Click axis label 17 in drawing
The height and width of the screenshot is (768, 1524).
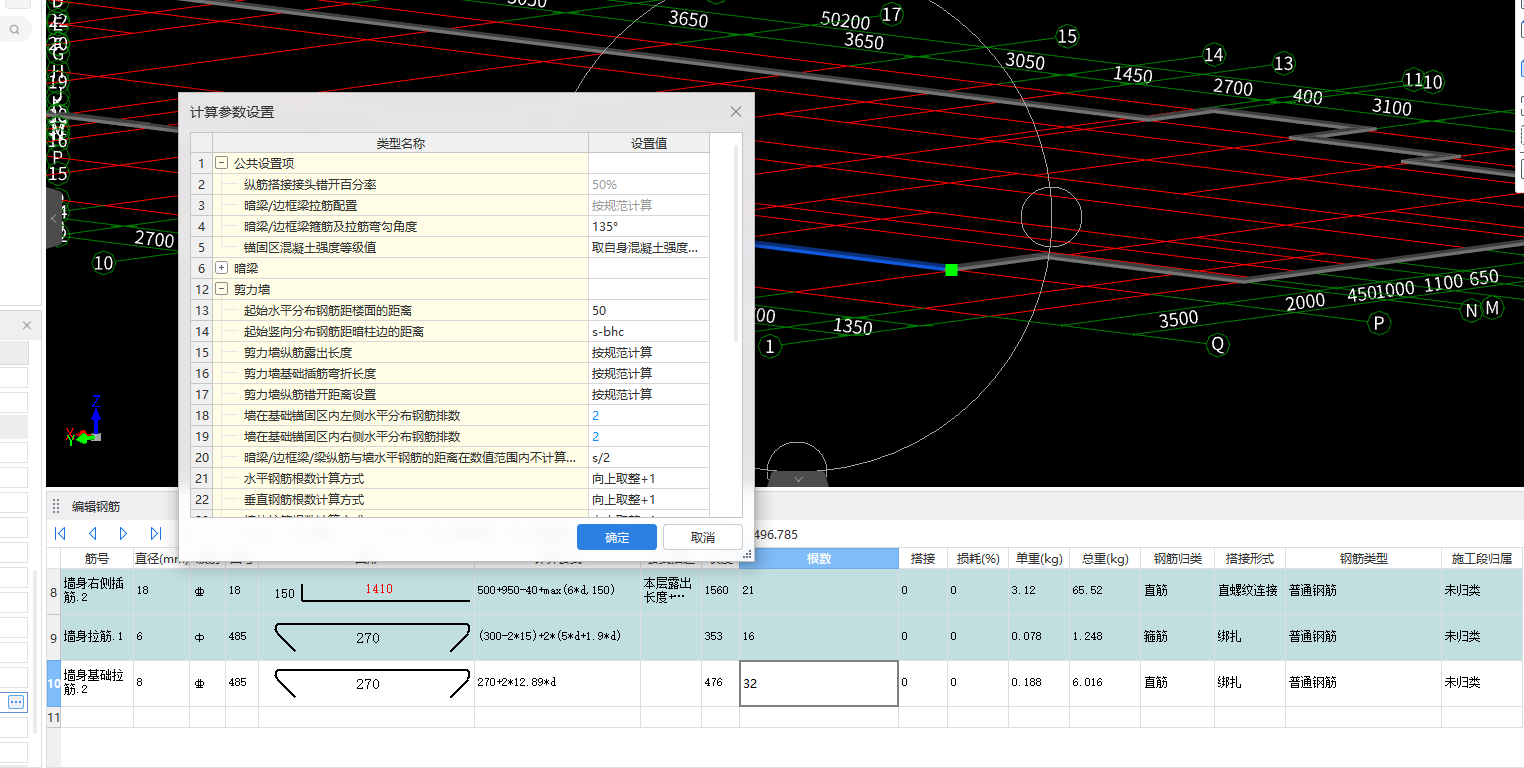891,15
